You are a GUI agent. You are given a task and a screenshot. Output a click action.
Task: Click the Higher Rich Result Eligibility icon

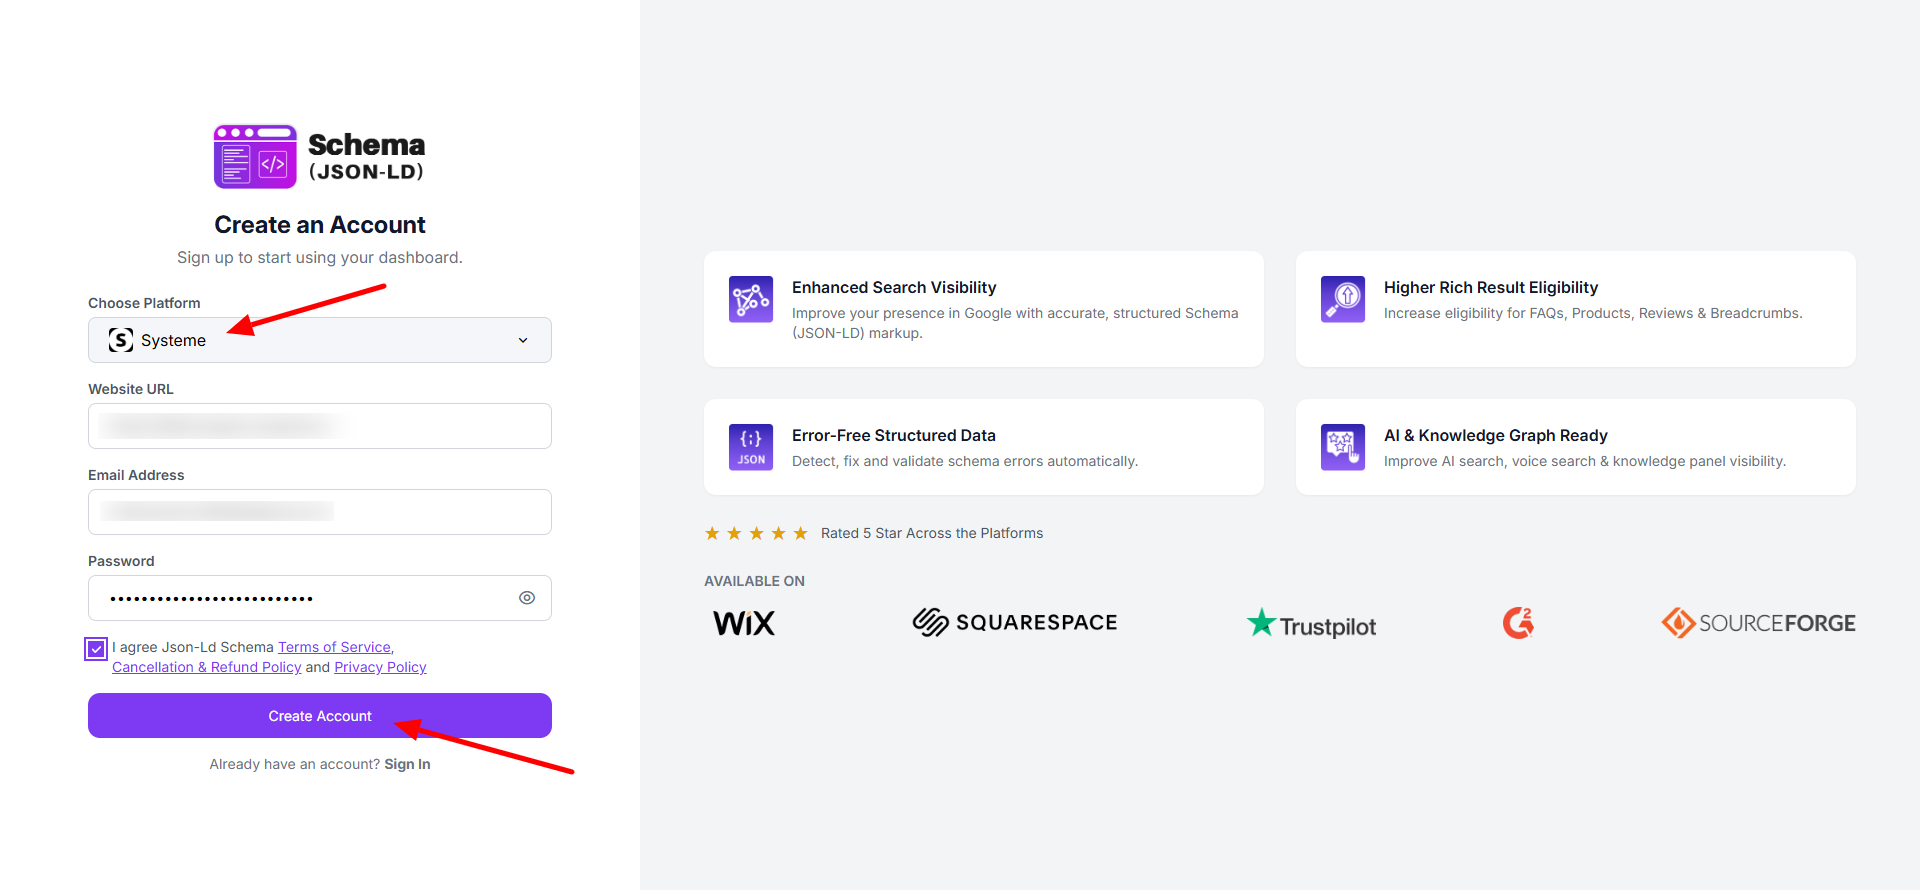click(x=1343, y=299)
